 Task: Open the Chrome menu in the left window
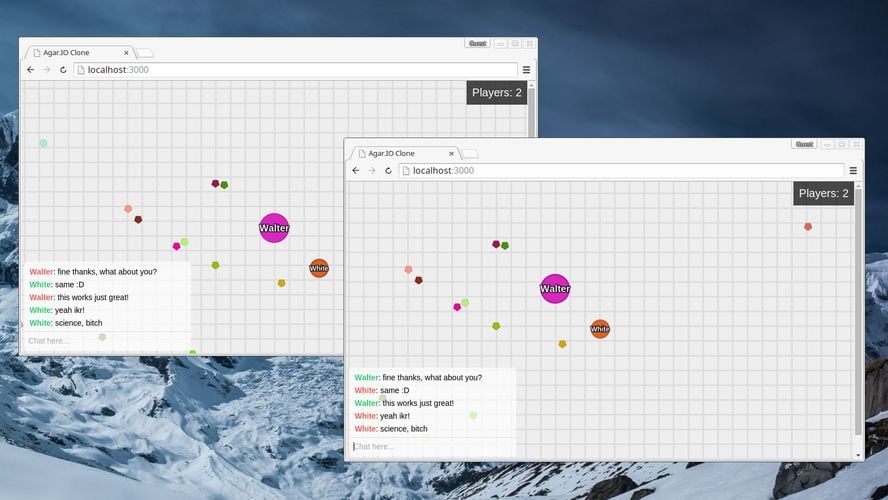(526, 70)
